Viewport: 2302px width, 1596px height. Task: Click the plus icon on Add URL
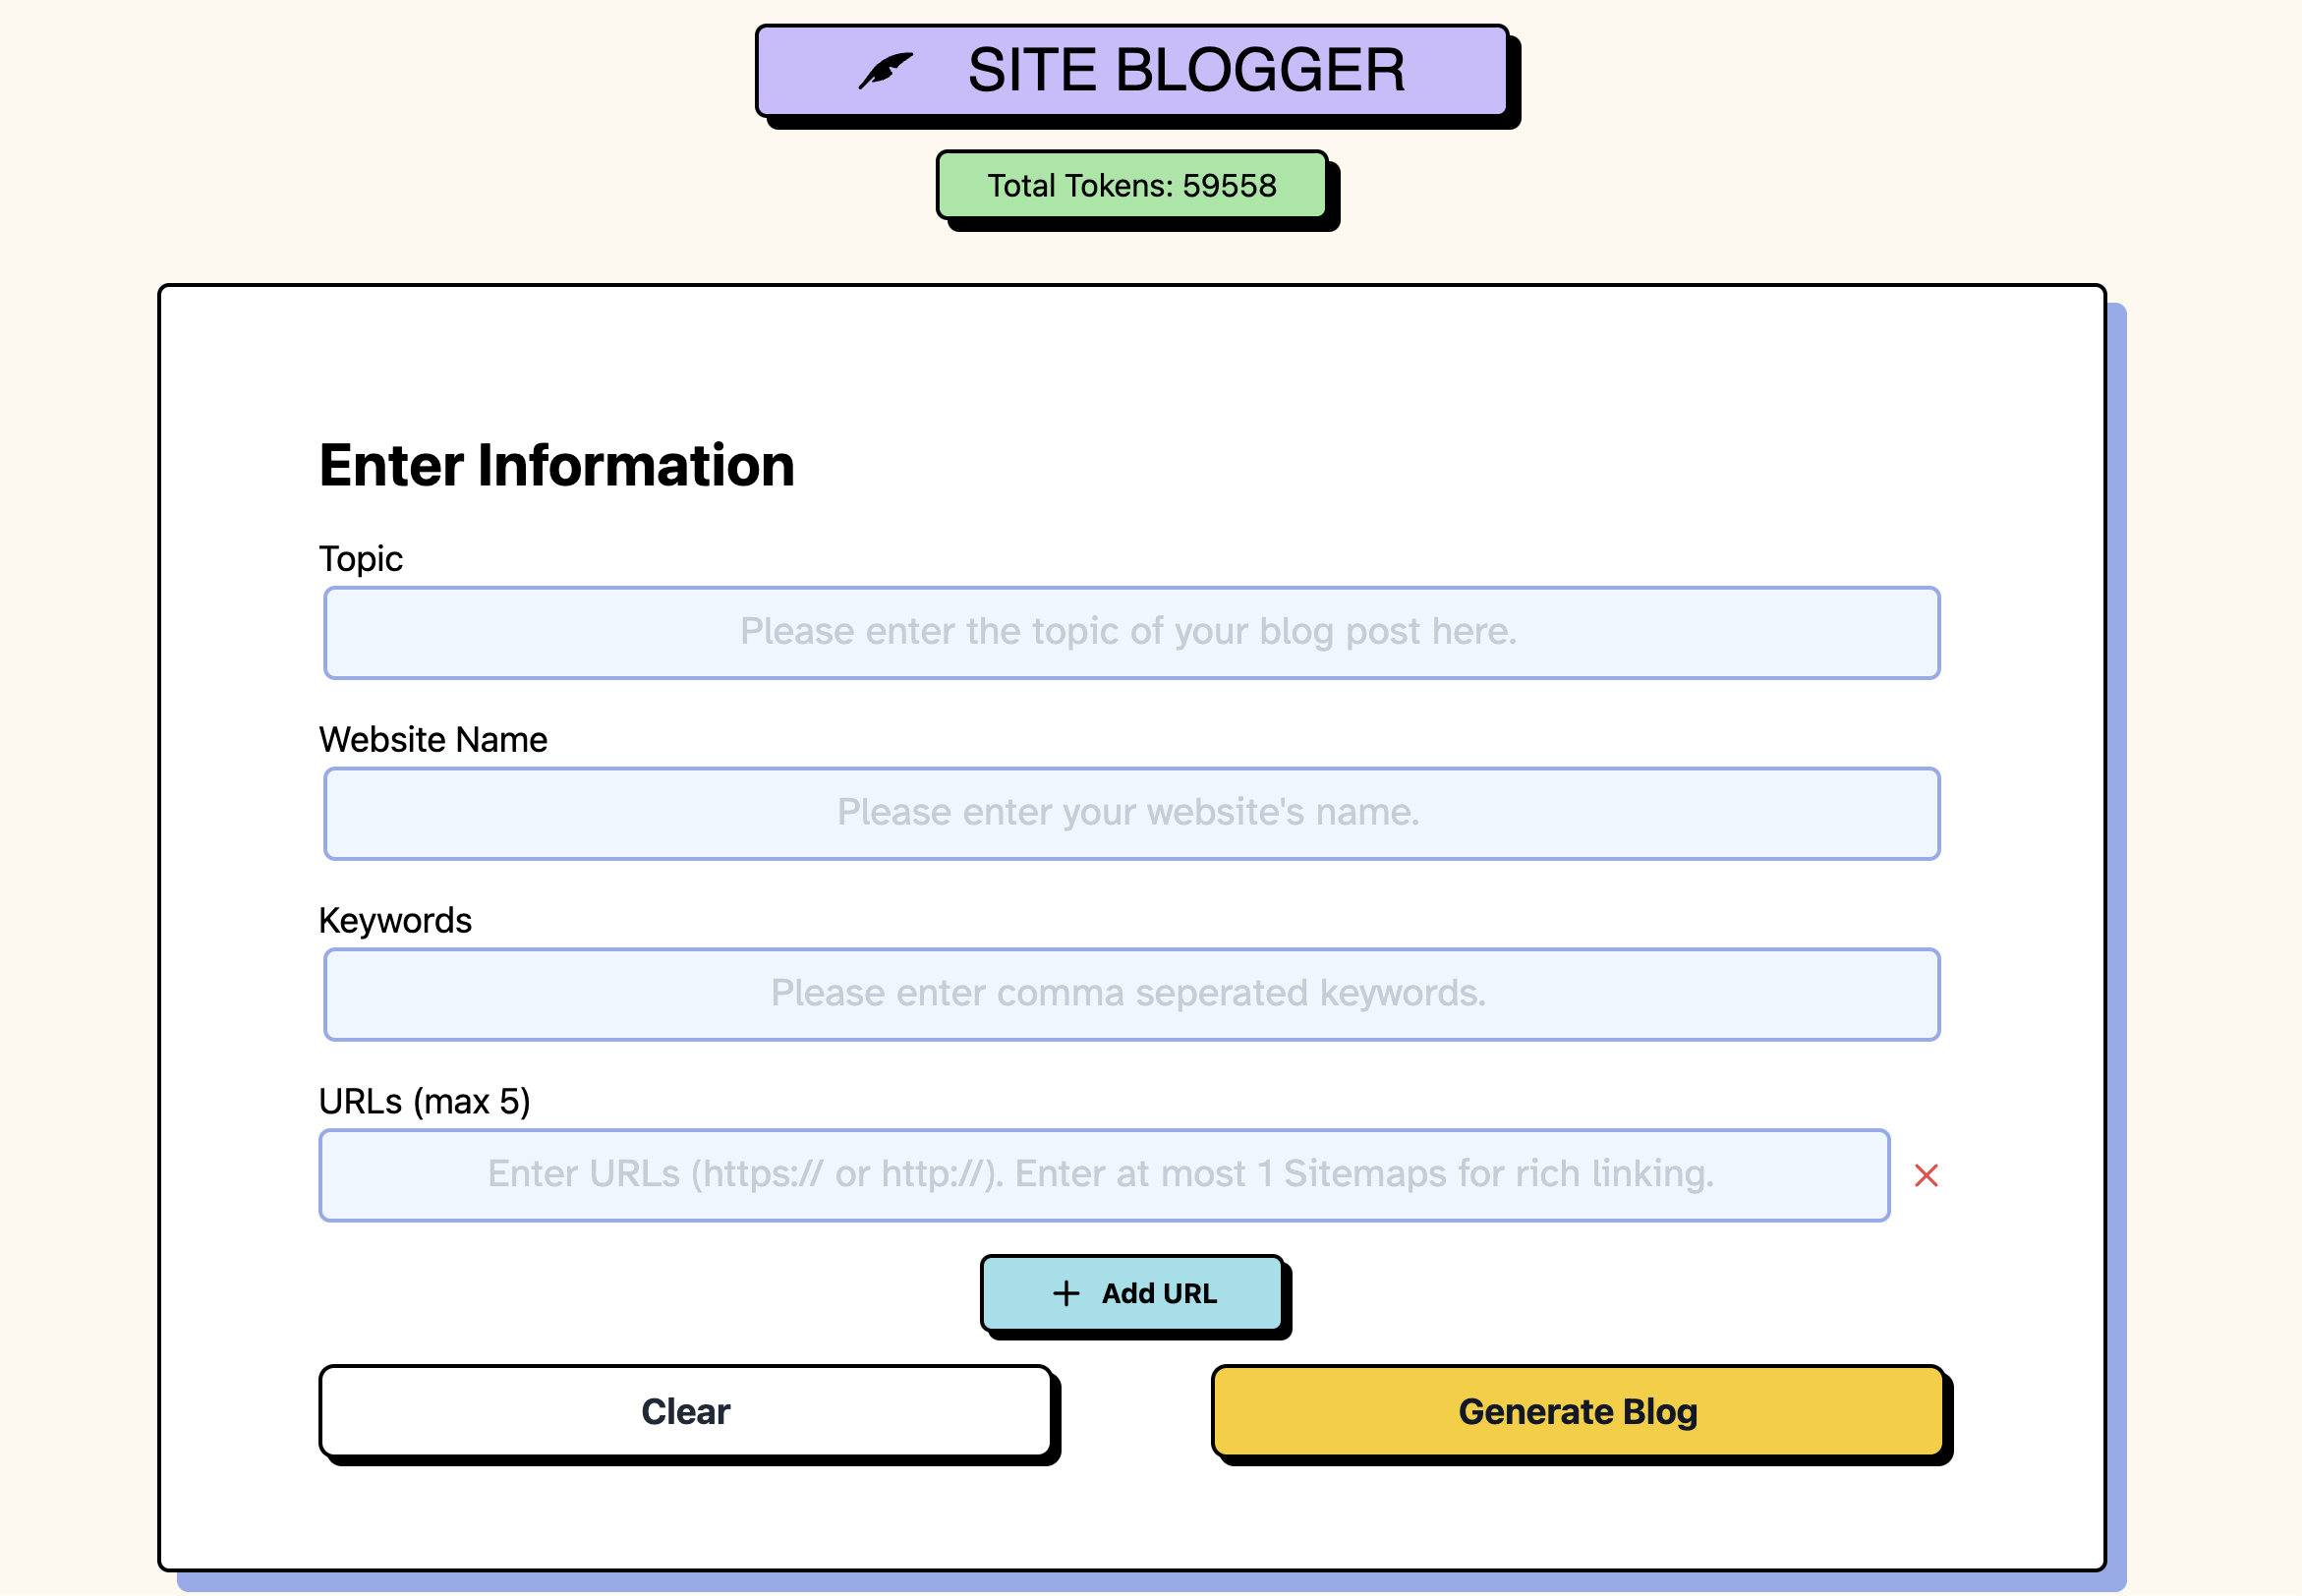(1066, 1293)
